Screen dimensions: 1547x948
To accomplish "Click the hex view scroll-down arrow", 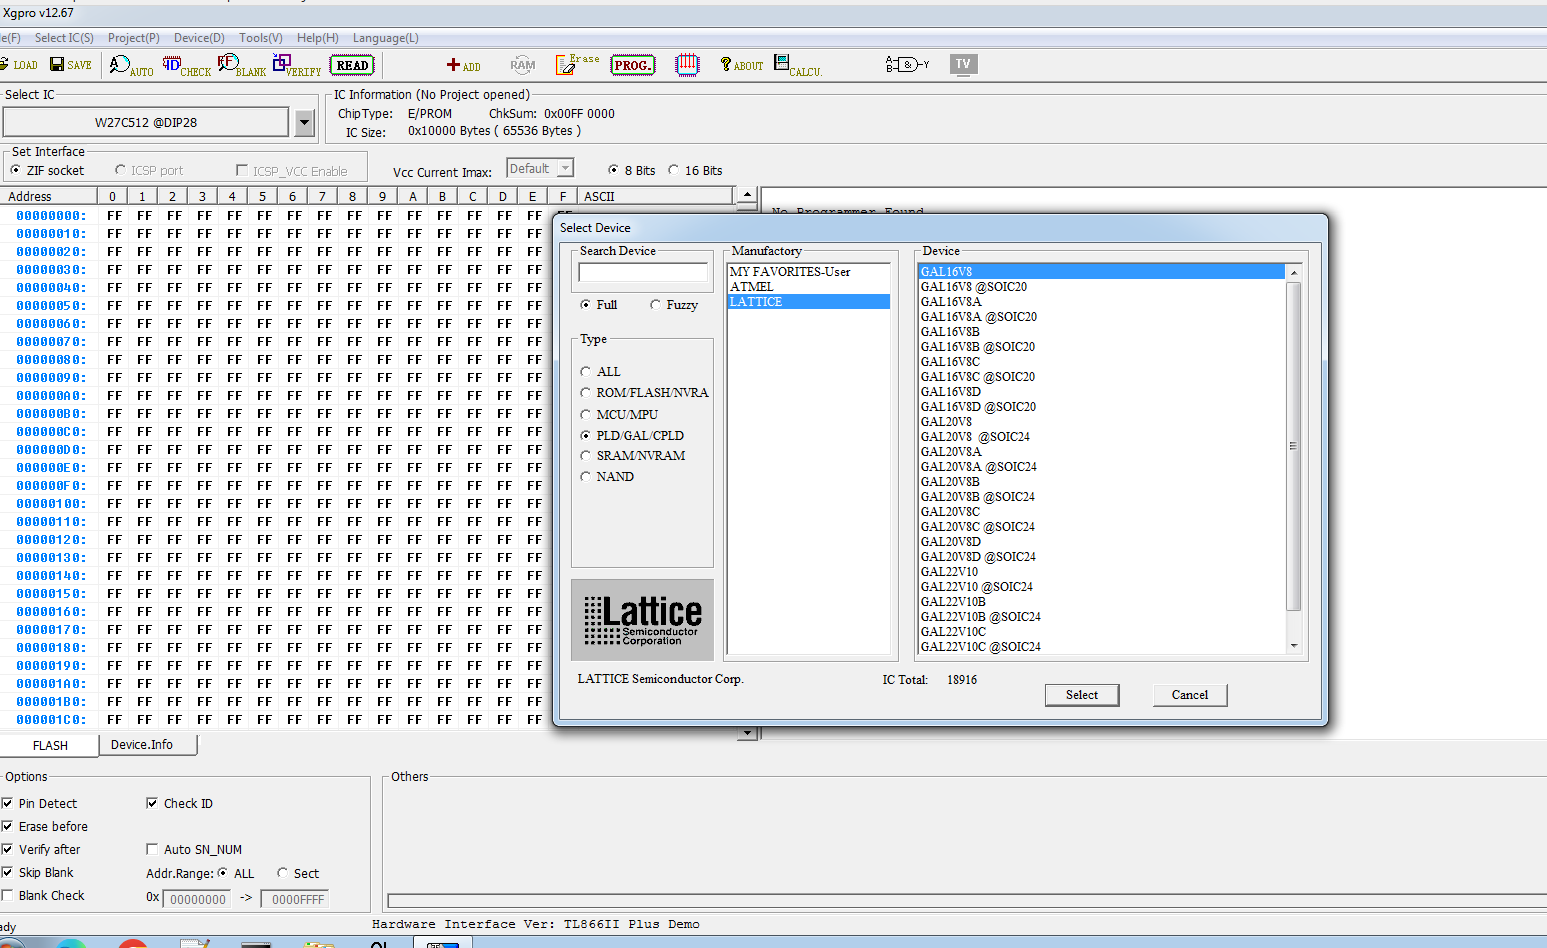I will pos(746,732).
